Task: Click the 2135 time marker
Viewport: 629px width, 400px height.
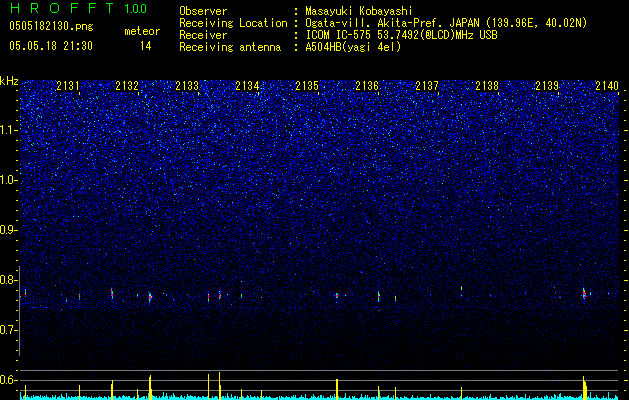Action: coord(307,85)
